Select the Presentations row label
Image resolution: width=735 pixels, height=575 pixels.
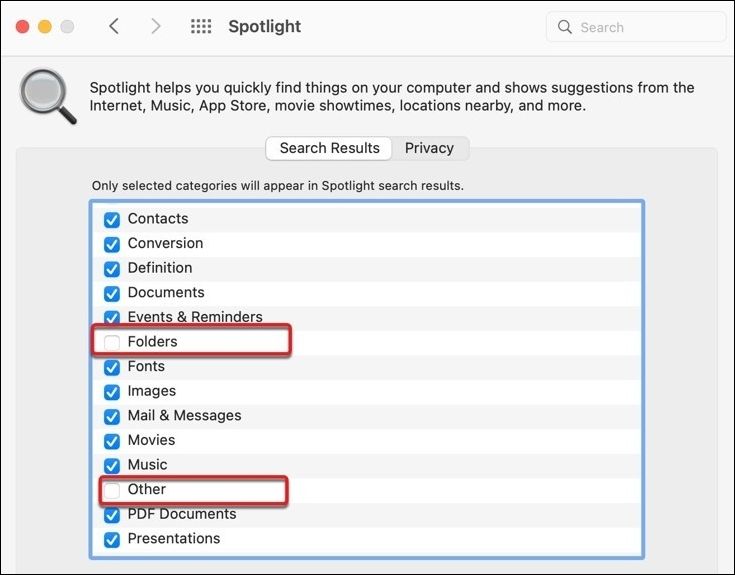(x=173, y=539)
